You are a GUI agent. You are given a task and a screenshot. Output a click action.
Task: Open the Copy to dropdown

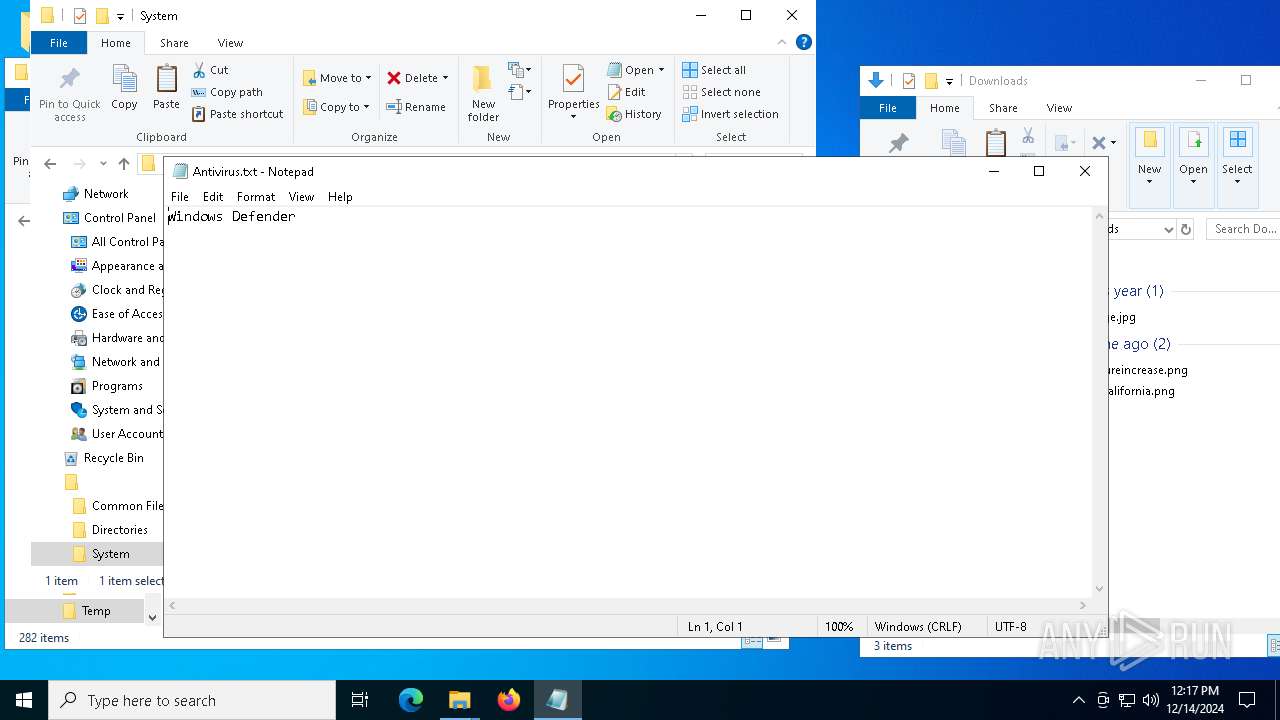[x=337, y=107]
